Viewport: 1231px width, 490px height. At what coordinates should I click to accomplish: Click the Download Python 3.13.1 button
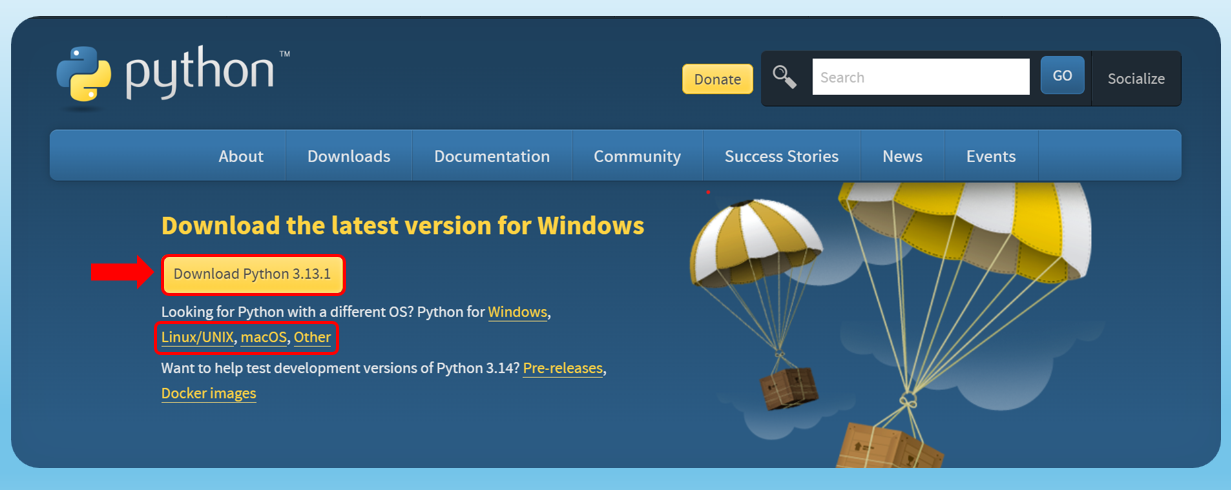[x=252, y=274]
